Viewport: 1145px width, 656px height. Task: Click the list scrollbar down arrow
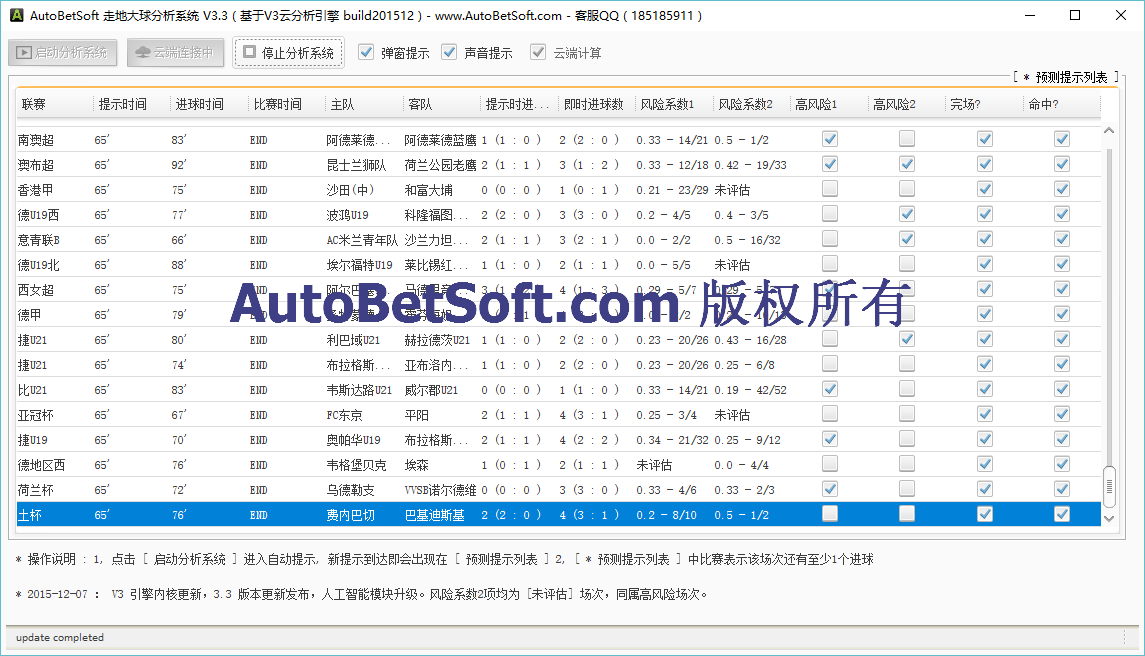tap(1108, 519)
